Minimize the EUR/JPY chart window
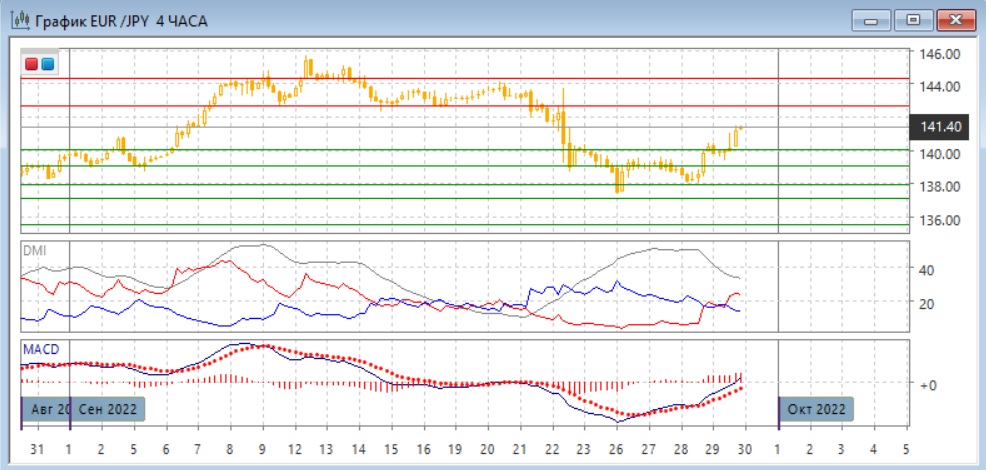This screenshot has height=470, width=986. pyautogui.click(x=871, y=21)
